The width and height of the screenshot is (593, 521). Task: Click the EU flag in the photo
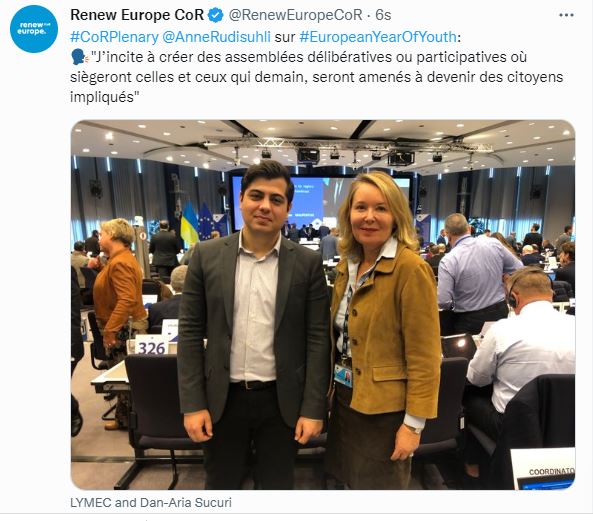coord(205,222)
